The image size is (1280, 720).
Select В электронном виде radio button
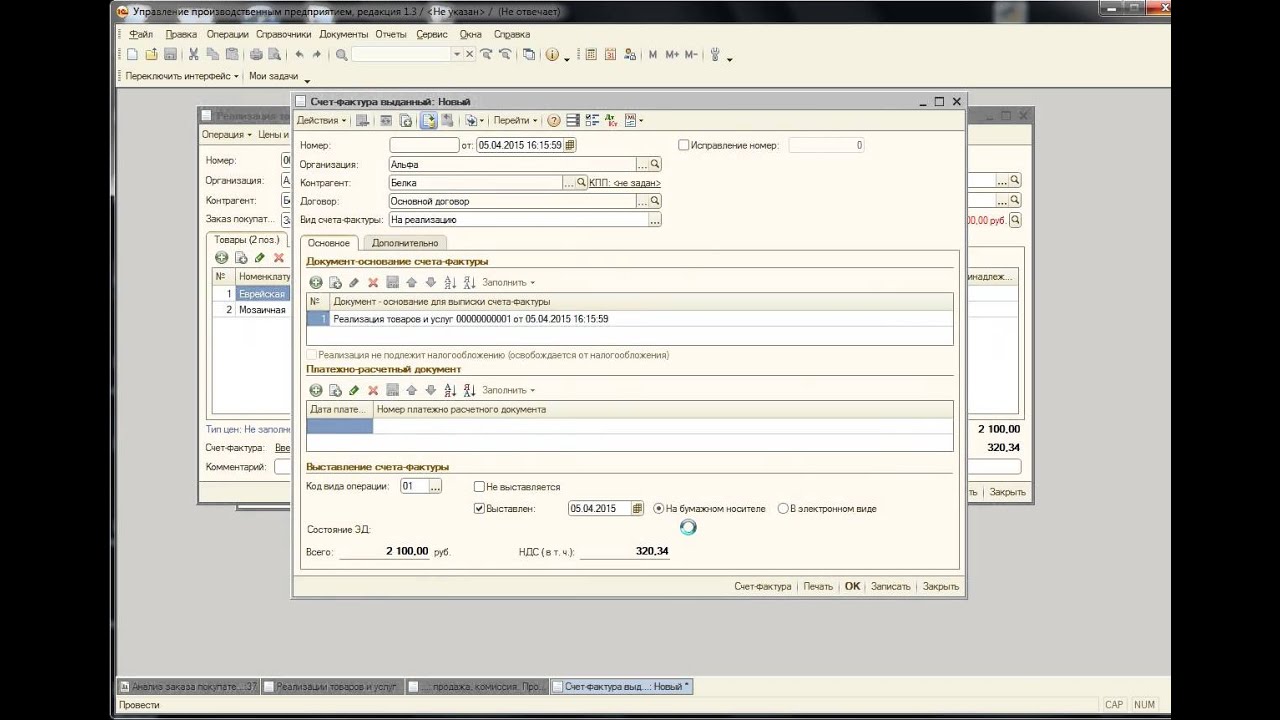[x=783, y=509]
